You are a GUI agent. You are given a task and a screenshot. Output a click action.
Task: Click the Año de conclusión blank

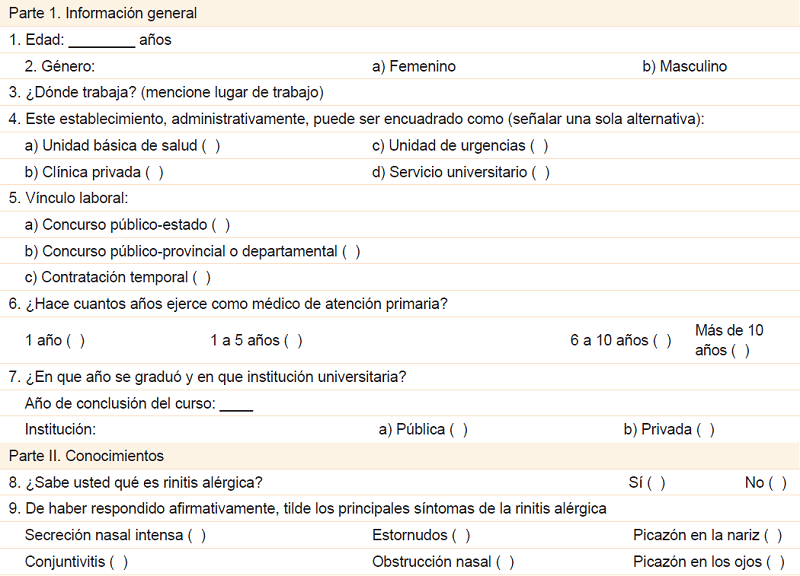[236, 404]
